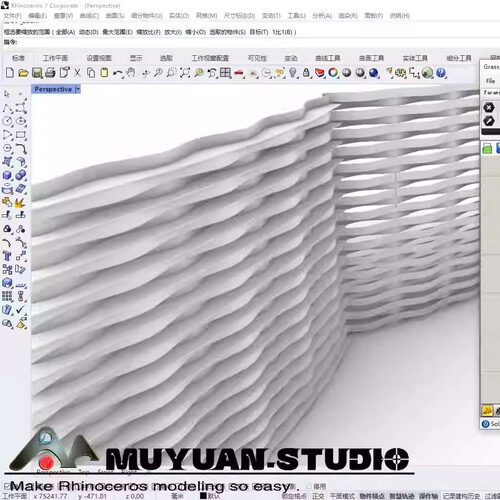Viewport: 500px width, 500px height.
Task: Click the Save disk icon
Action: pos(37,73)
